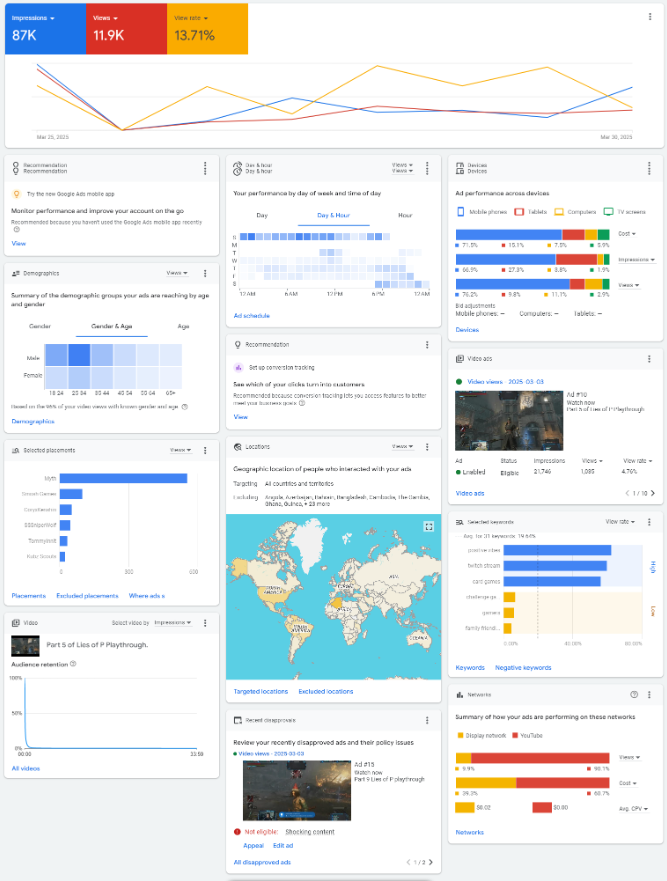The width and height of the screenshot is (667, 881).
Task: Toggle the TV screens legend item
Action: tap(624, 212)
